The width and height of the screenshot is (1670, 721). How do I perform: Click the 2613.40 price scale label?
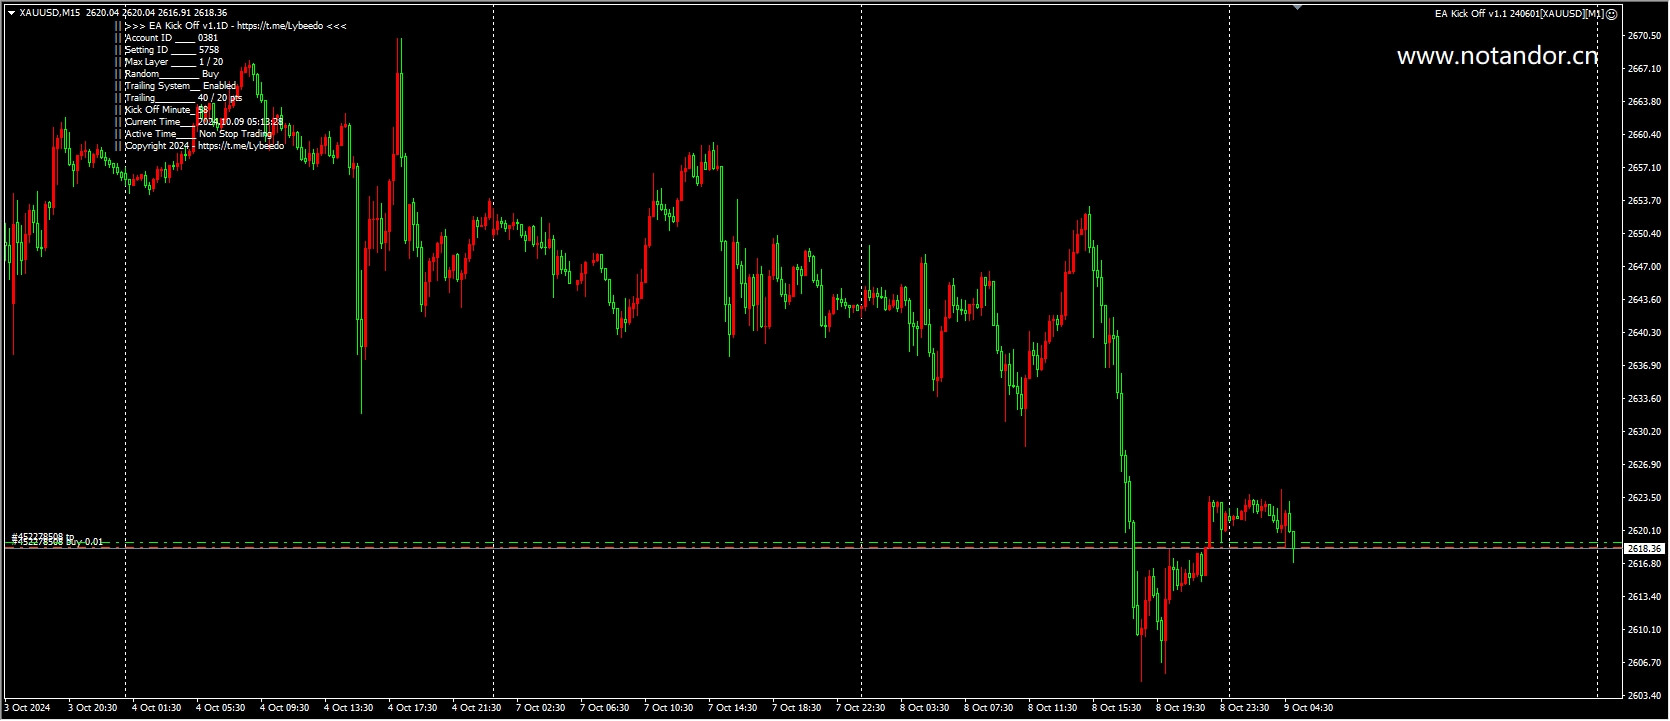(x=1644, y=597)
